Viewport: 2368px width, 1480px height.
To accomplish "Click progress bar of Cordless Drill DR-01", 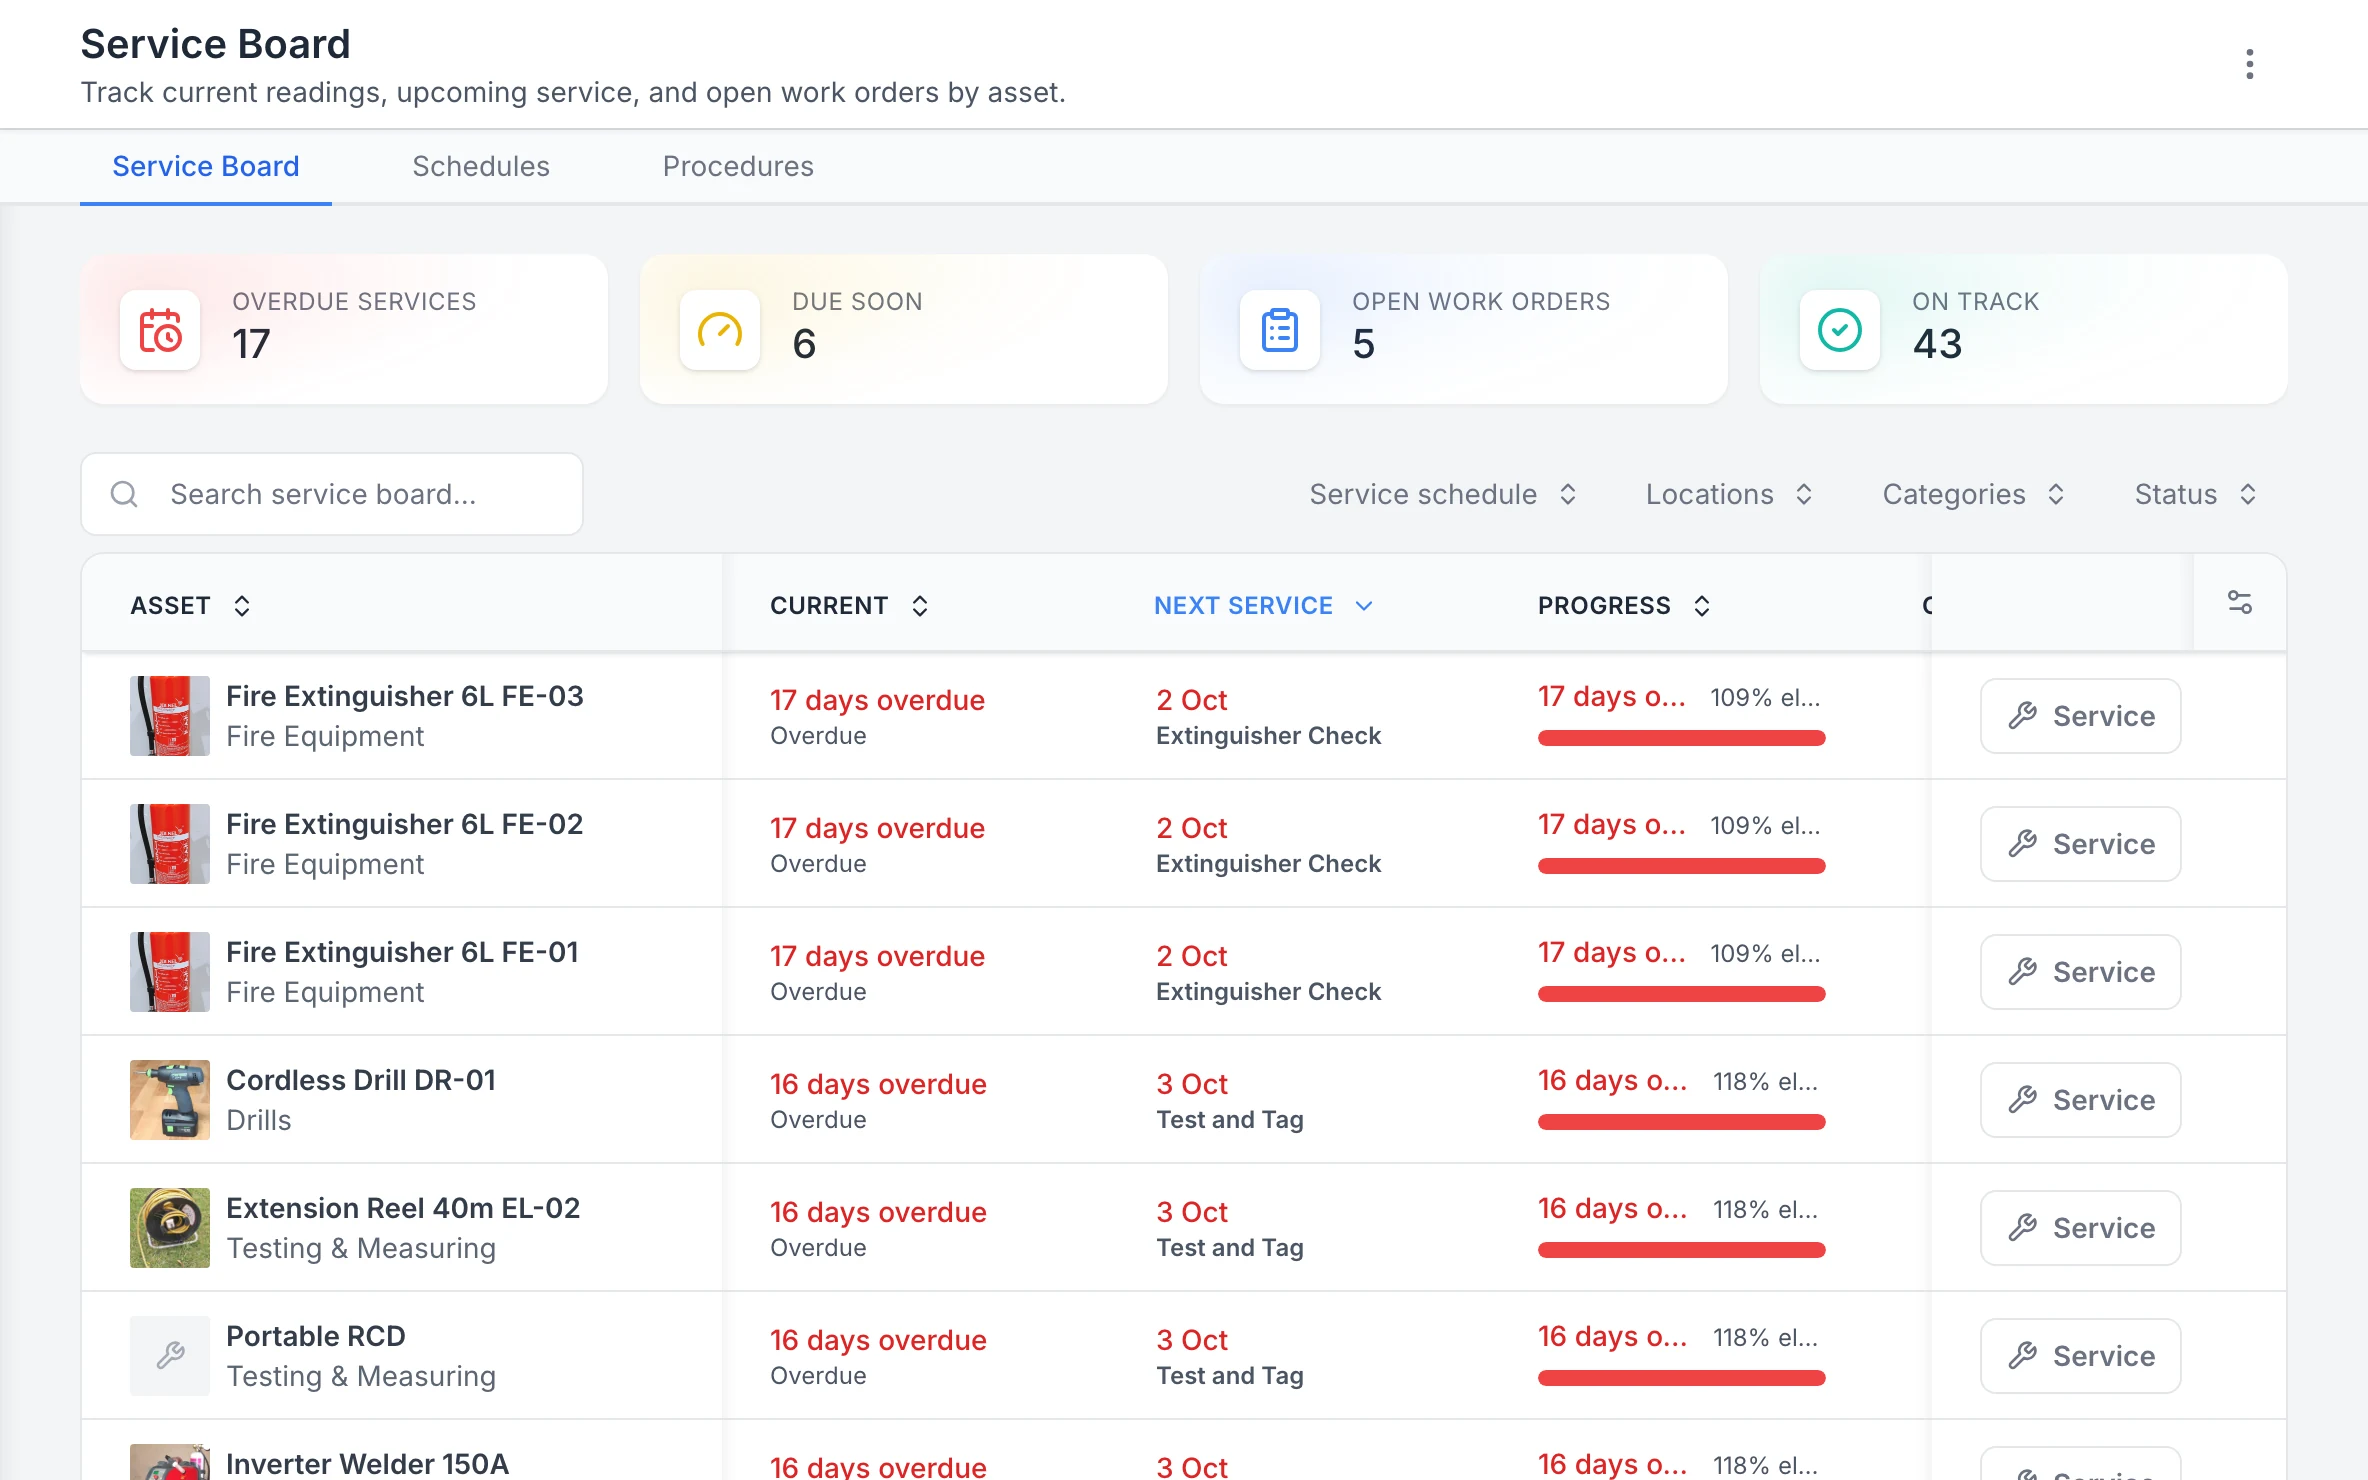I will click(x=1682, y=1122).
